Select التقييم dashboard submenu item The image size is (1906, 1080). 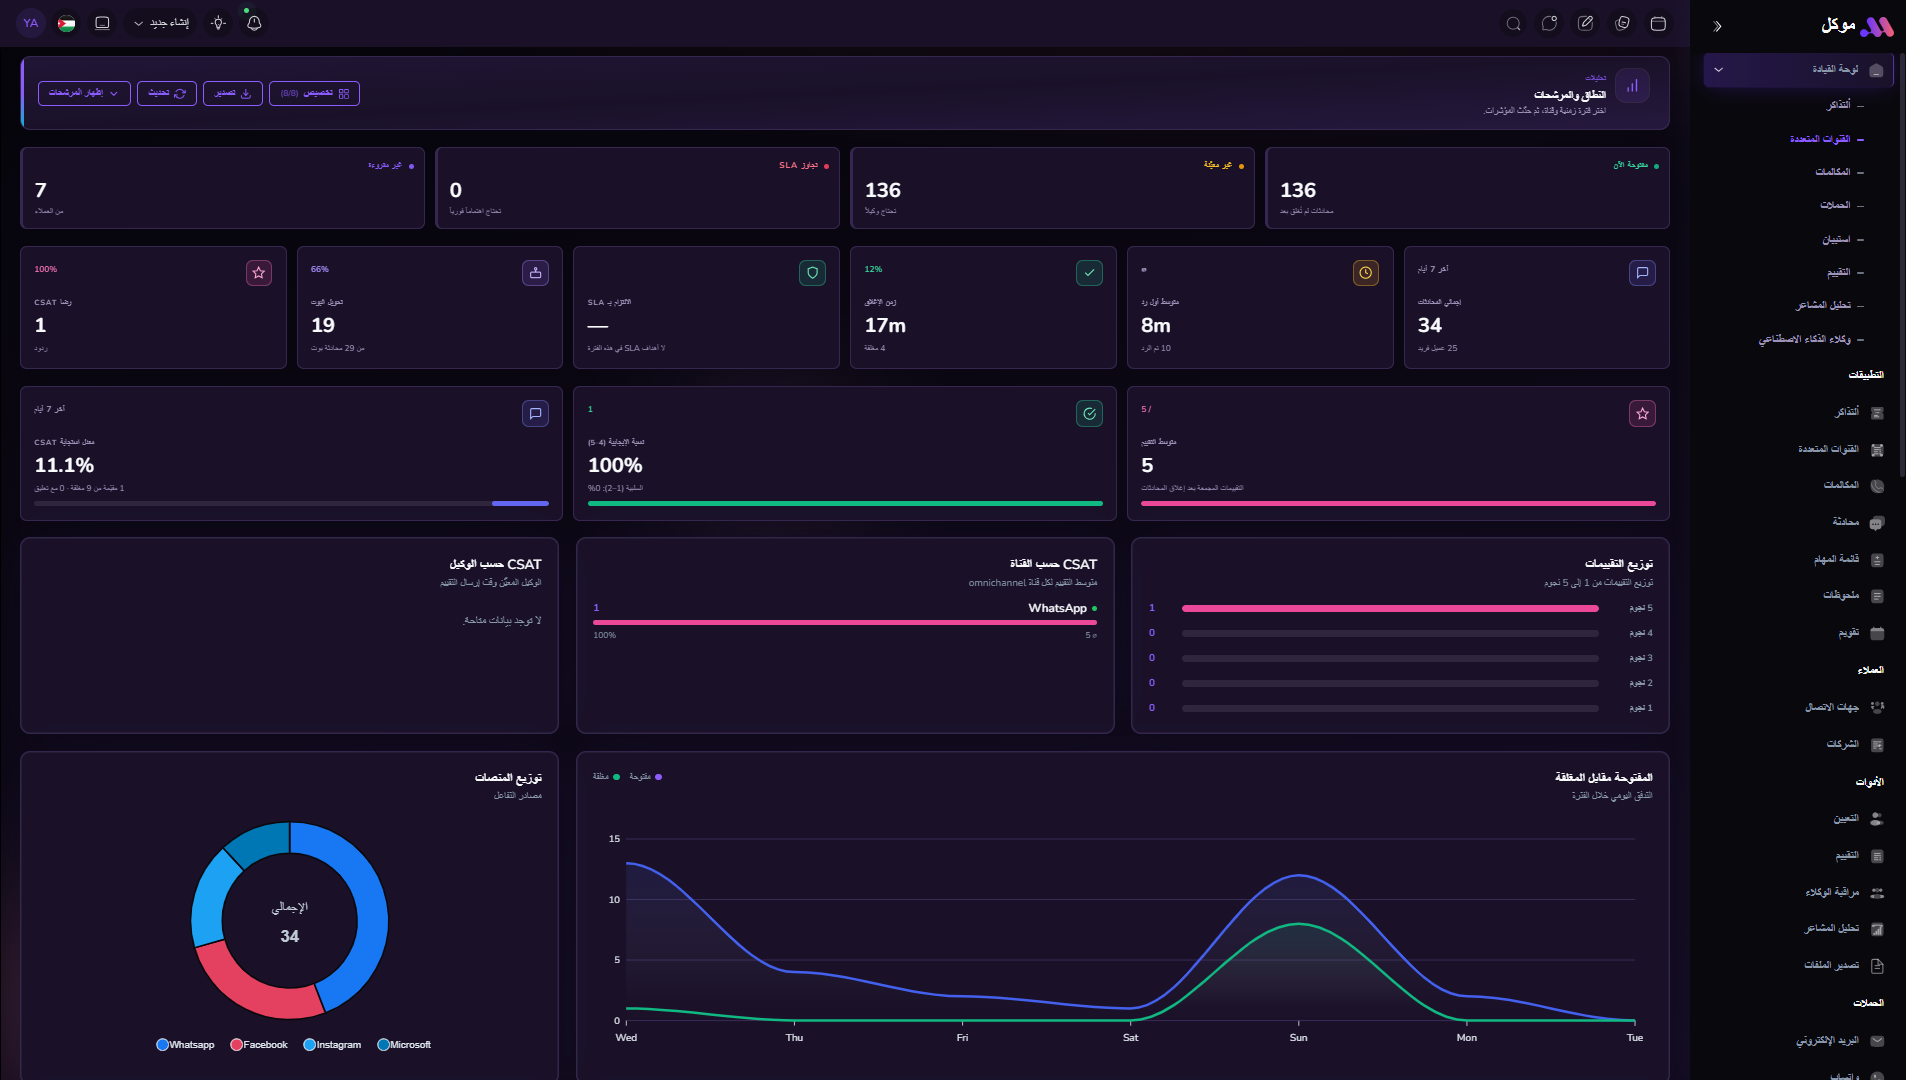[x=1839, y=272]
